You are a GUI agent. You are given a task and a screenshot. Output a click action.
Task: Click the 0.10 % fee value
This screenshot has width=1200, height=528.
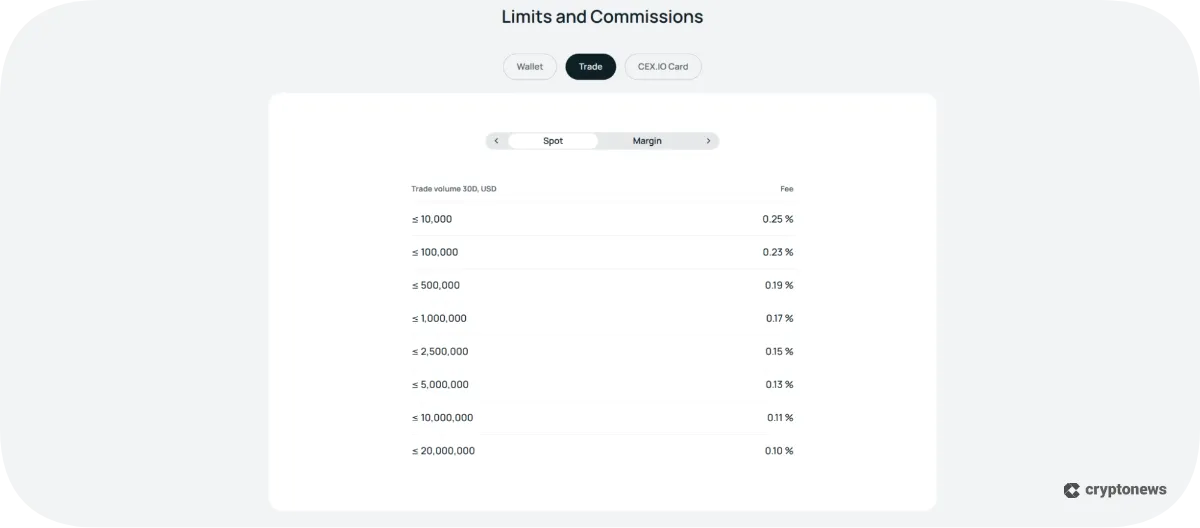pos(778,450)
